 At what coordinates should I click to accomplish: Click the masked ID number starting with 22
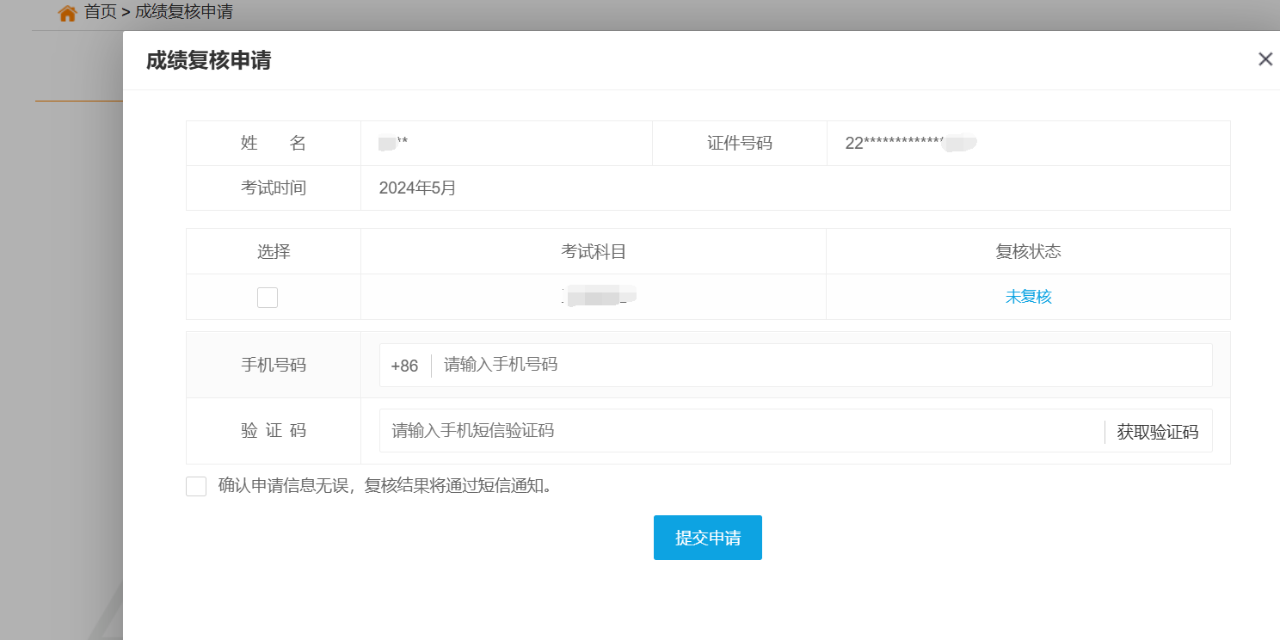point(910,143)
